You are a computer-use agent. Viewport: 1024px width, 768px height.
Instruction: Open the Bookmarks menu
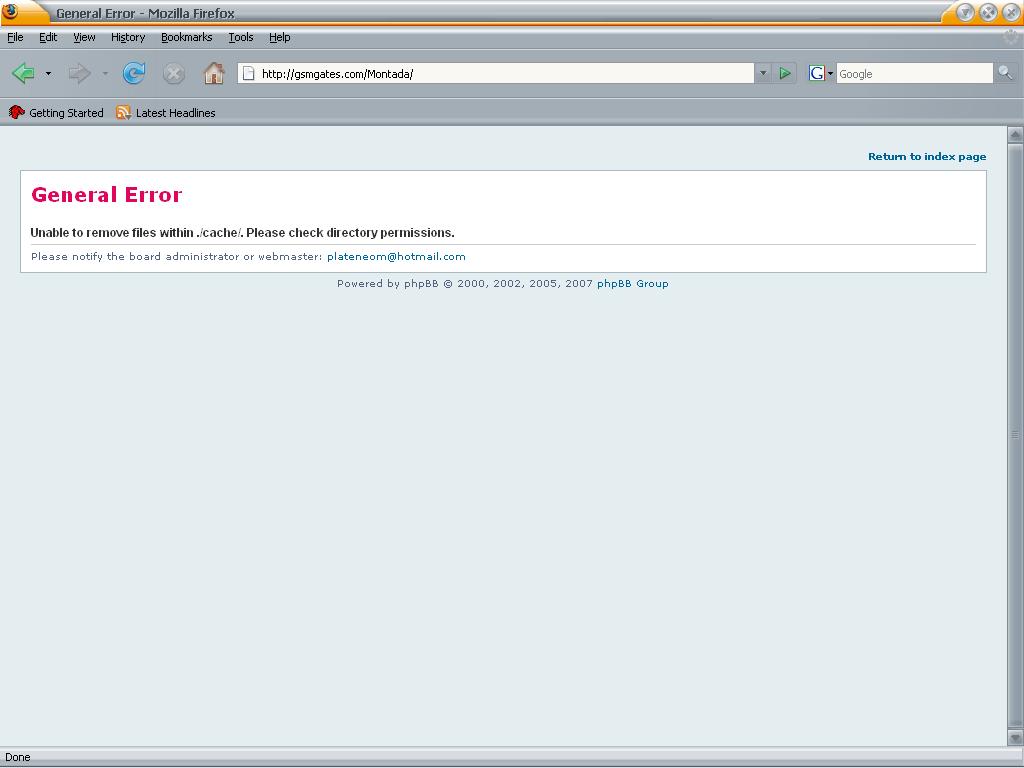click(x=186, y=37)
